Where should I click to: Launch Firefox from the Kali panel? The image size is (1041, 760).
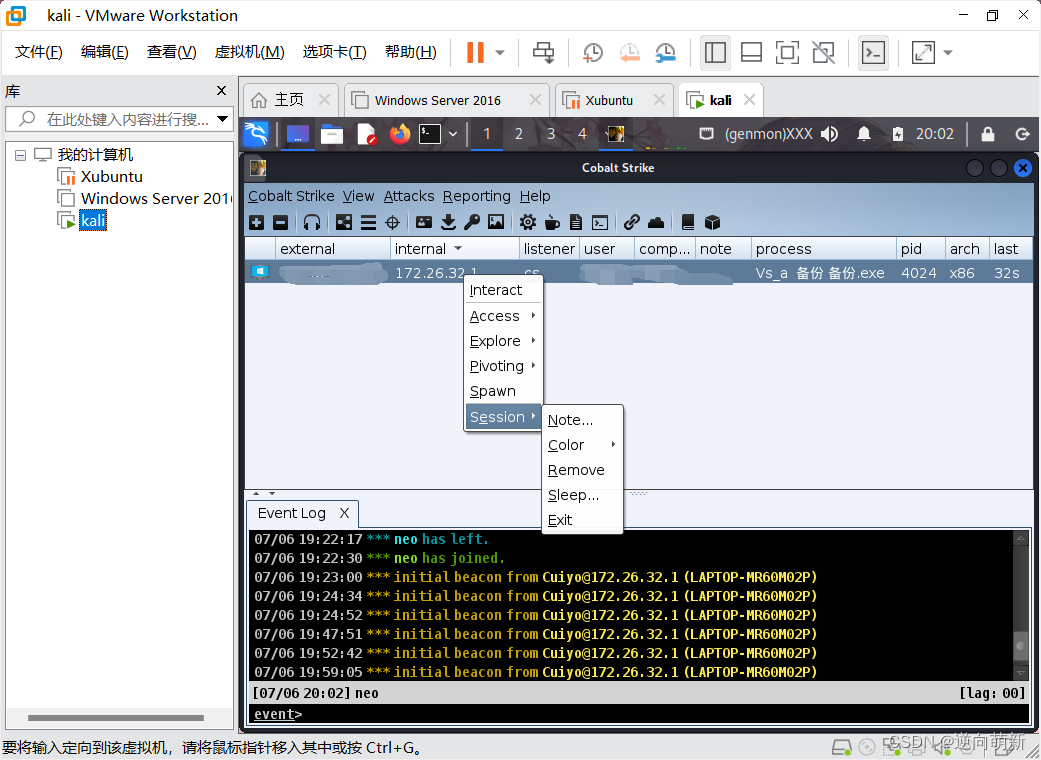click(400, 134)
